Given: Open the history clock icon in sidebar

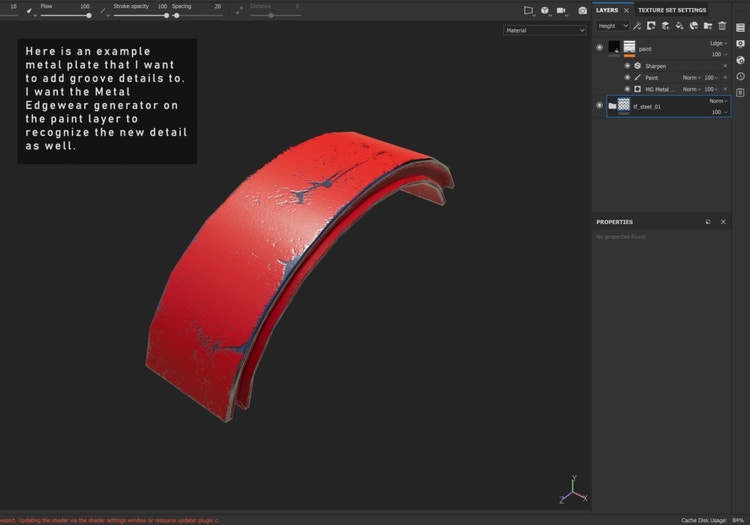Looking at the screenshot, I should pyautogui.click(x=740, y=77).
